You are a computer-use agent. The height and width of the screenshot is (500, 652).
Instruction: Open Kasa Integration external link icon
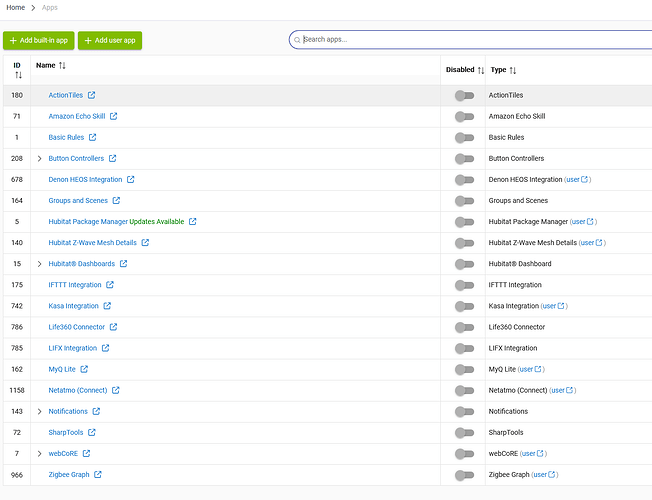[x=107, y=306]
